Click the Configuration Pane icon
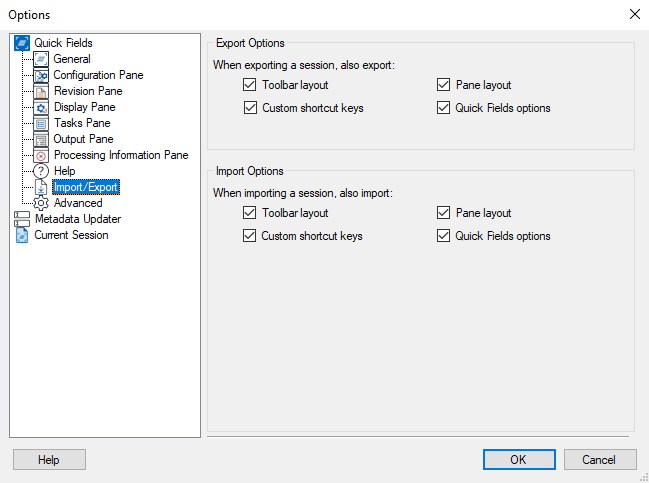The height and width of the screenshot is (483, 649). click(41, 75)
